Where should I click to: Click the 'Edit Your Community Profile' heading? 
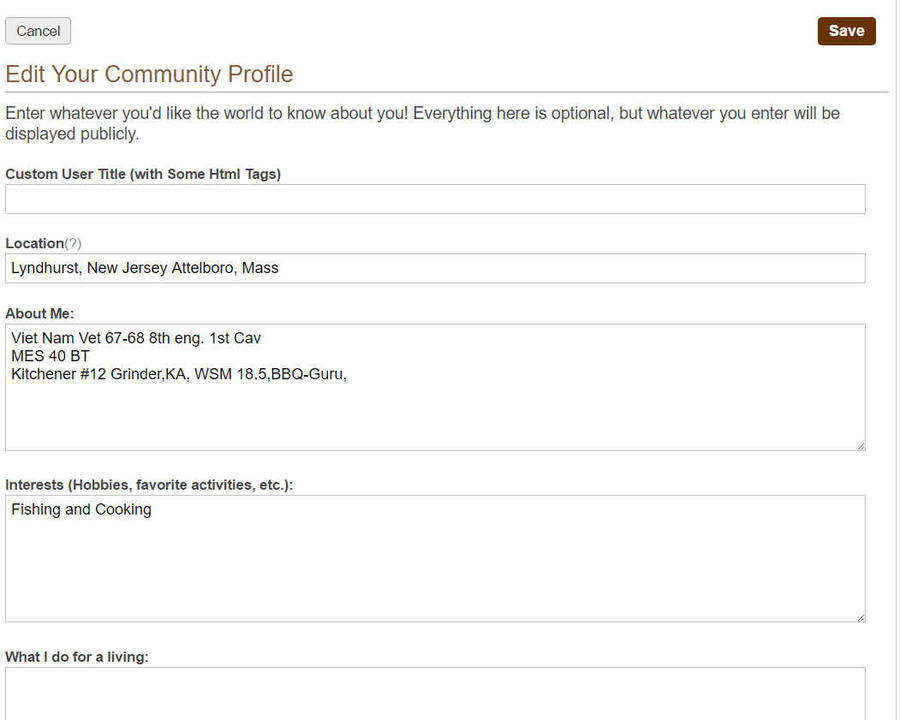(x=149, y=74)
